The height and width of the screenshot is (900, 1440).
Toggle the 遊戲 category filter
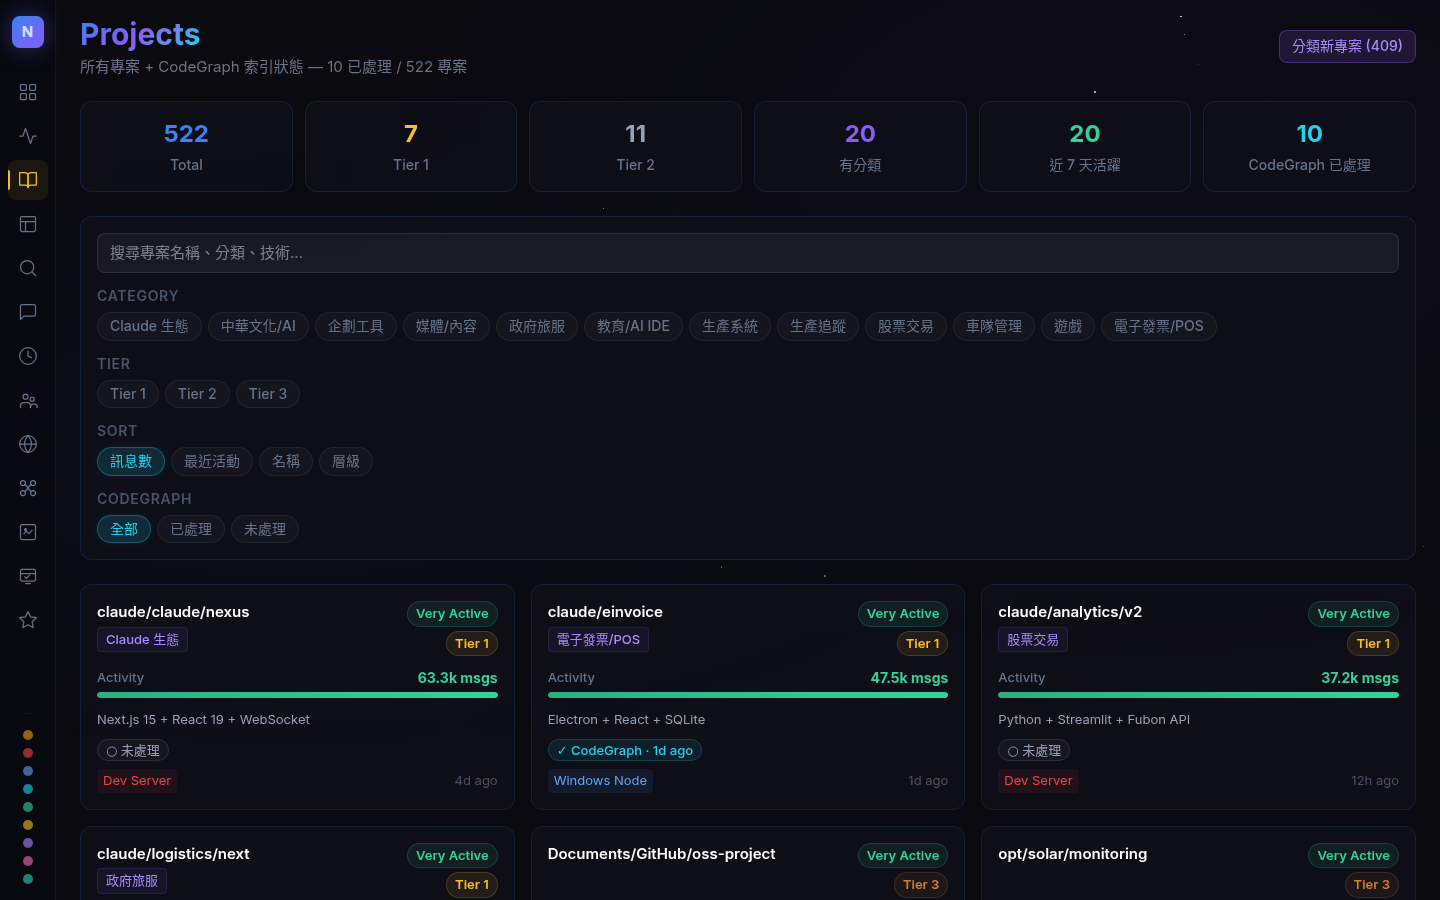pyautogui.click(x=1068, y=326)
